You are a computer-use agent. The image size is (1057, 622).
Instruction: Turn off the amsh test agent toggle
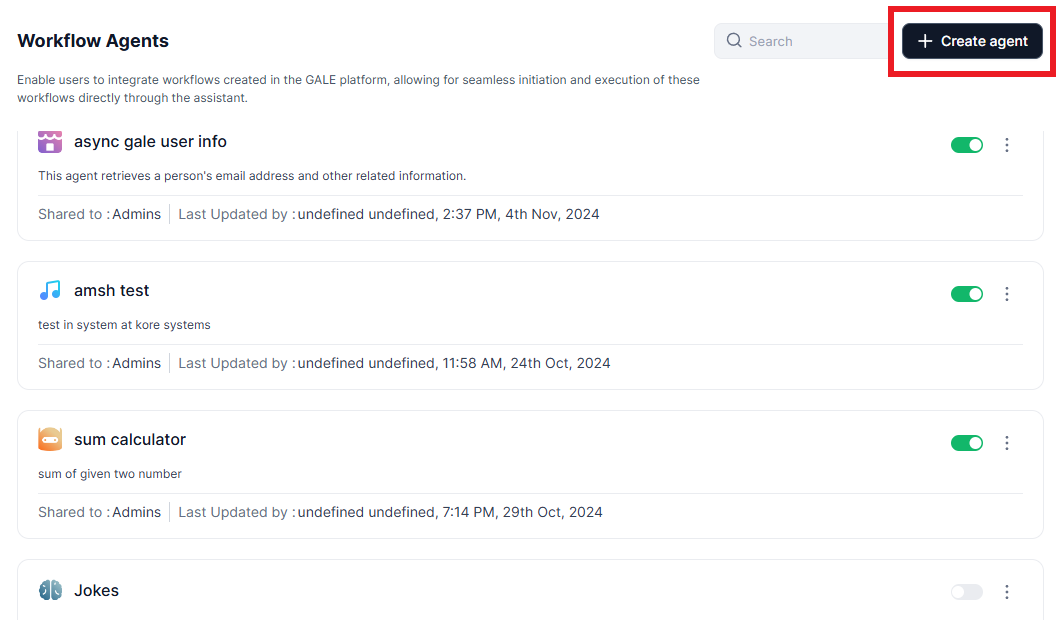click(967, 294)
